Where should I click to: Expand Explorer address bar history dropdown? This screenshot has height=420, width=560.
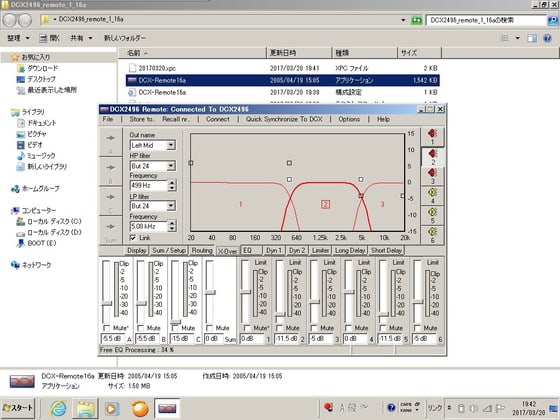click(403, 20)
